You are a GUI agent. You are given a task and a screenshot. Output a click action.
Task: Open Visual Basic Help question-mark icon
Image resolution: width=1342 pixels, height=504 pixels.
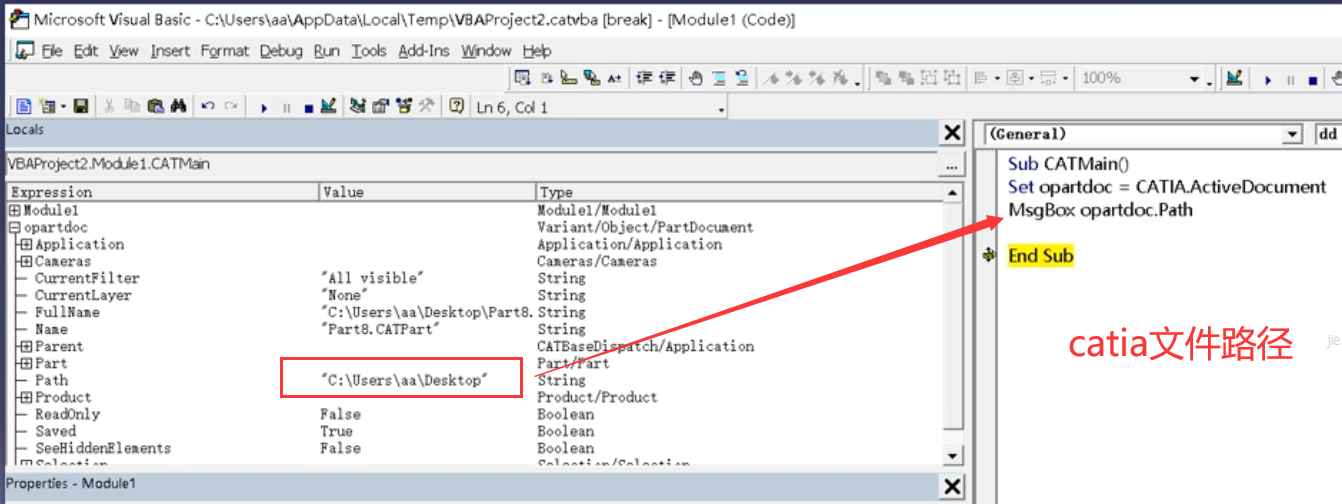pyautogui.click(x=456, y=106)
